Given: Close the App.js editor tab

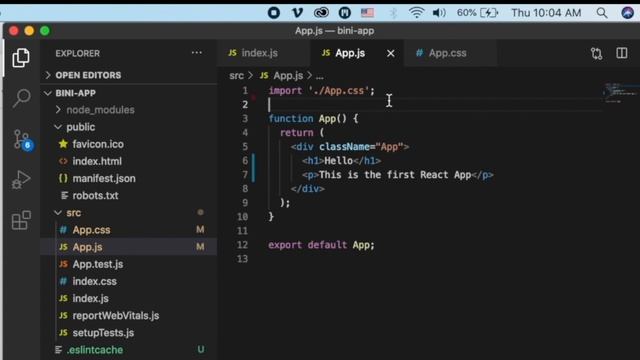Looking at the screenshot, I should pyautogui.click(x=391, y=53).
